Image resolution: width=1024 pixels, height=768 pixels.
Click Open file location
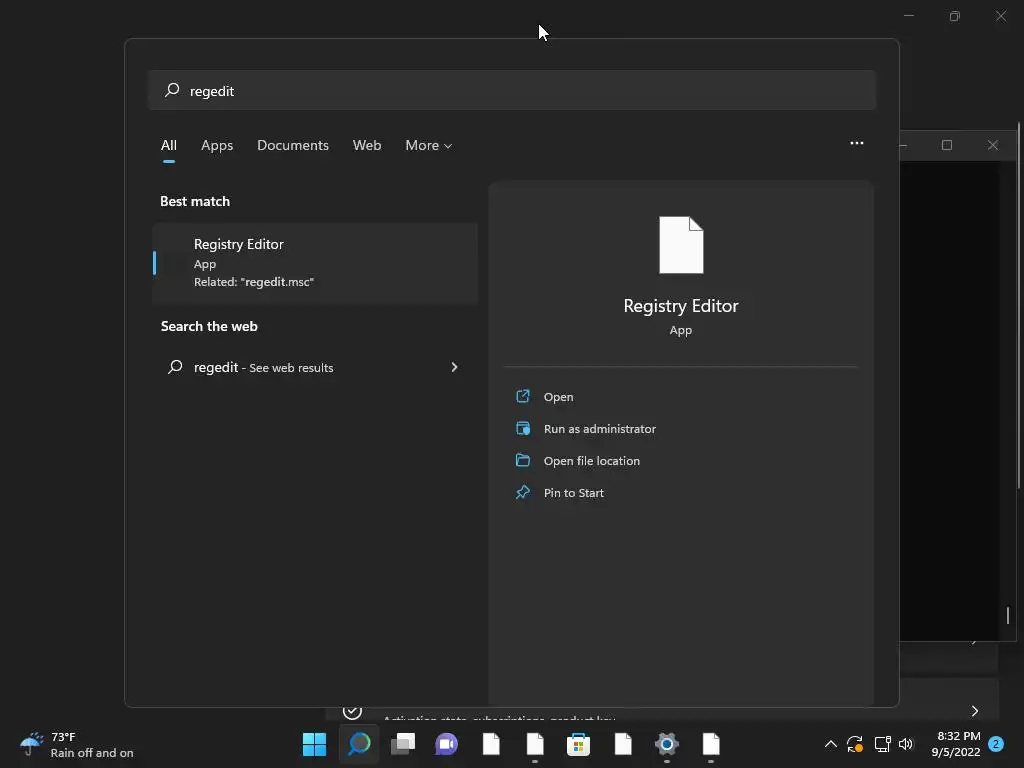click(592, 461)
